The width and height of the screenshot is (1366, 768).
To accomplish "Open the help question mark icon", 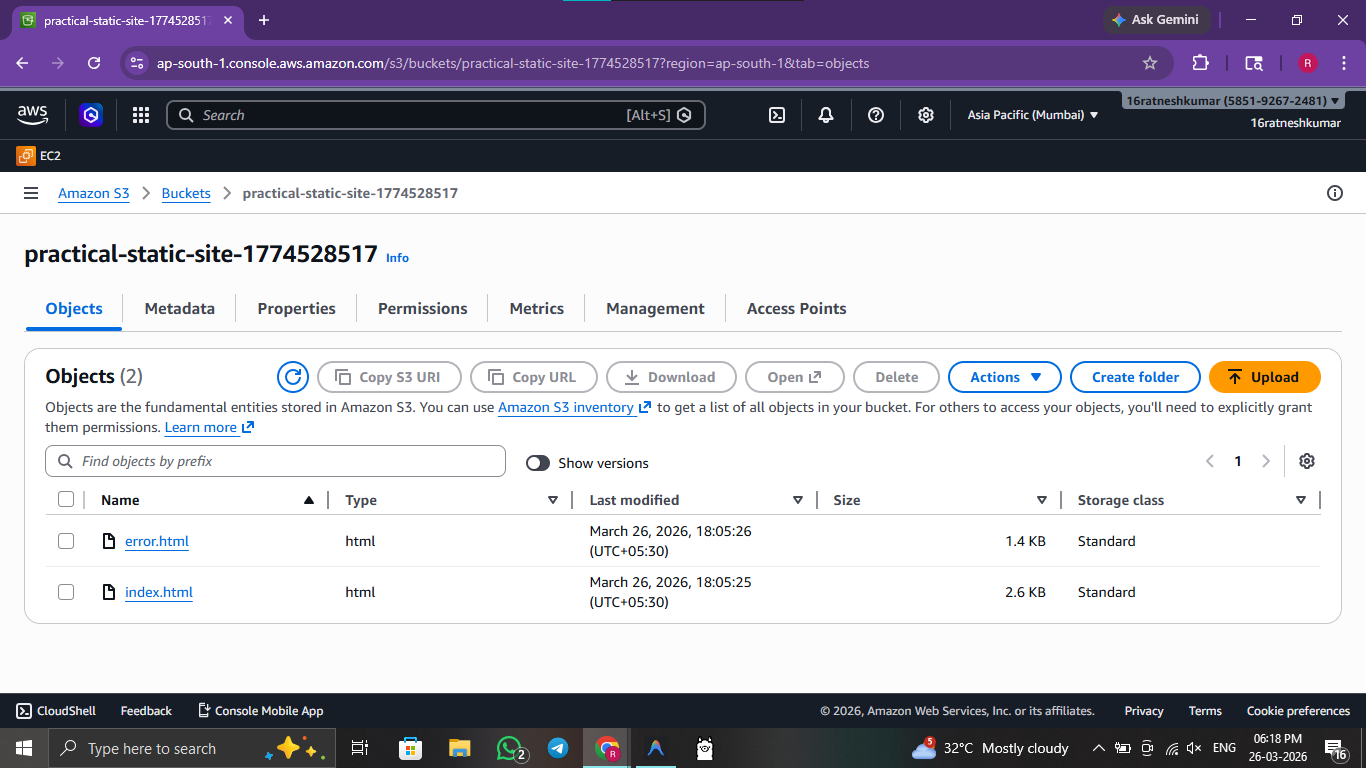I will point(876,115).
